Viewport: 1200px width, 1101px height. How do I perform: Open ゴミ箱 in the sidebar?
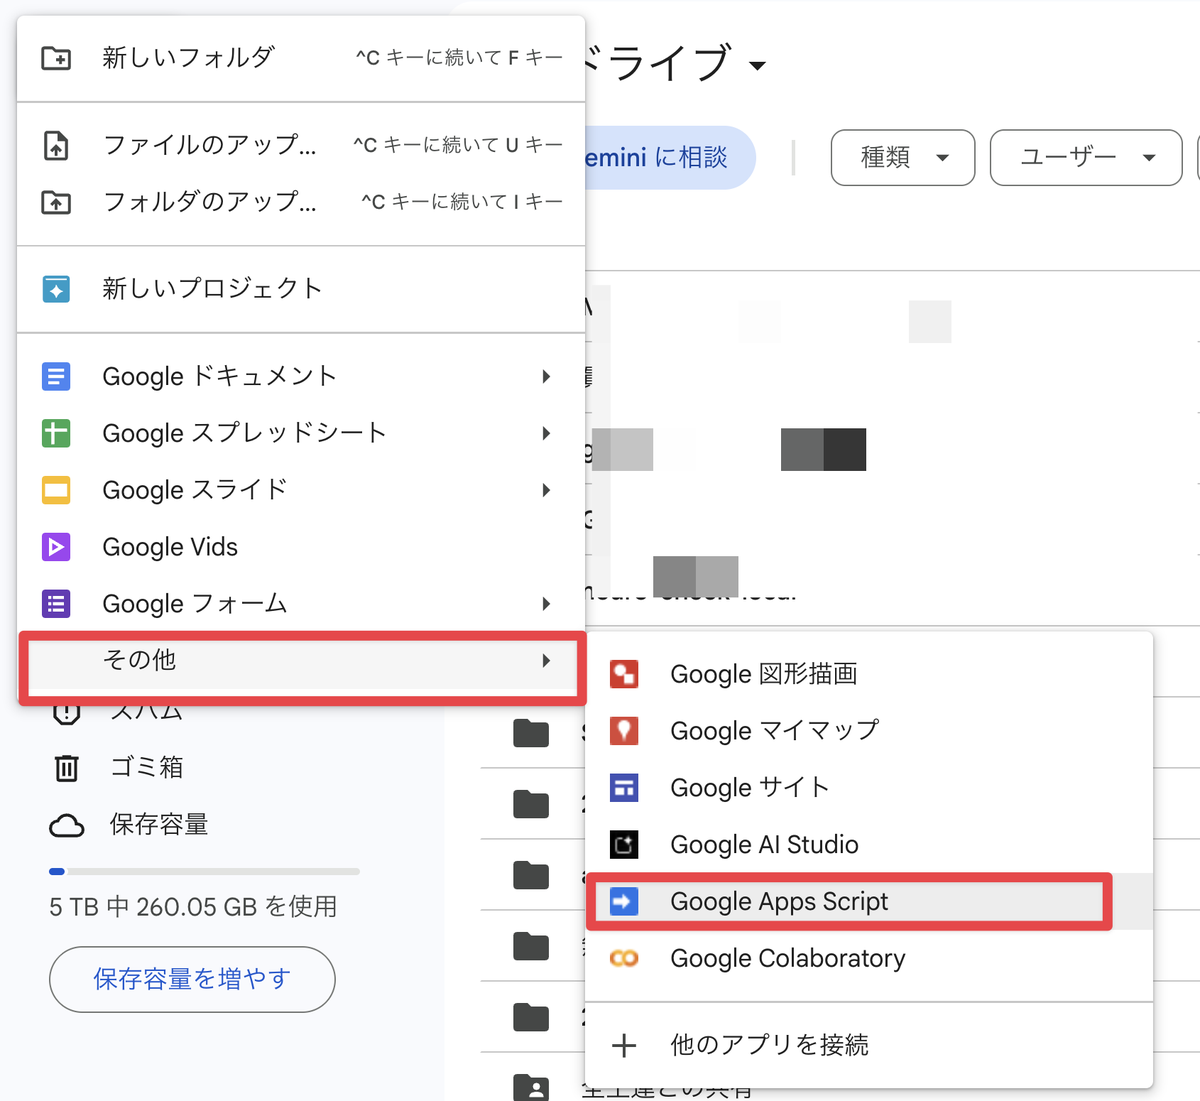coord(147,768)
